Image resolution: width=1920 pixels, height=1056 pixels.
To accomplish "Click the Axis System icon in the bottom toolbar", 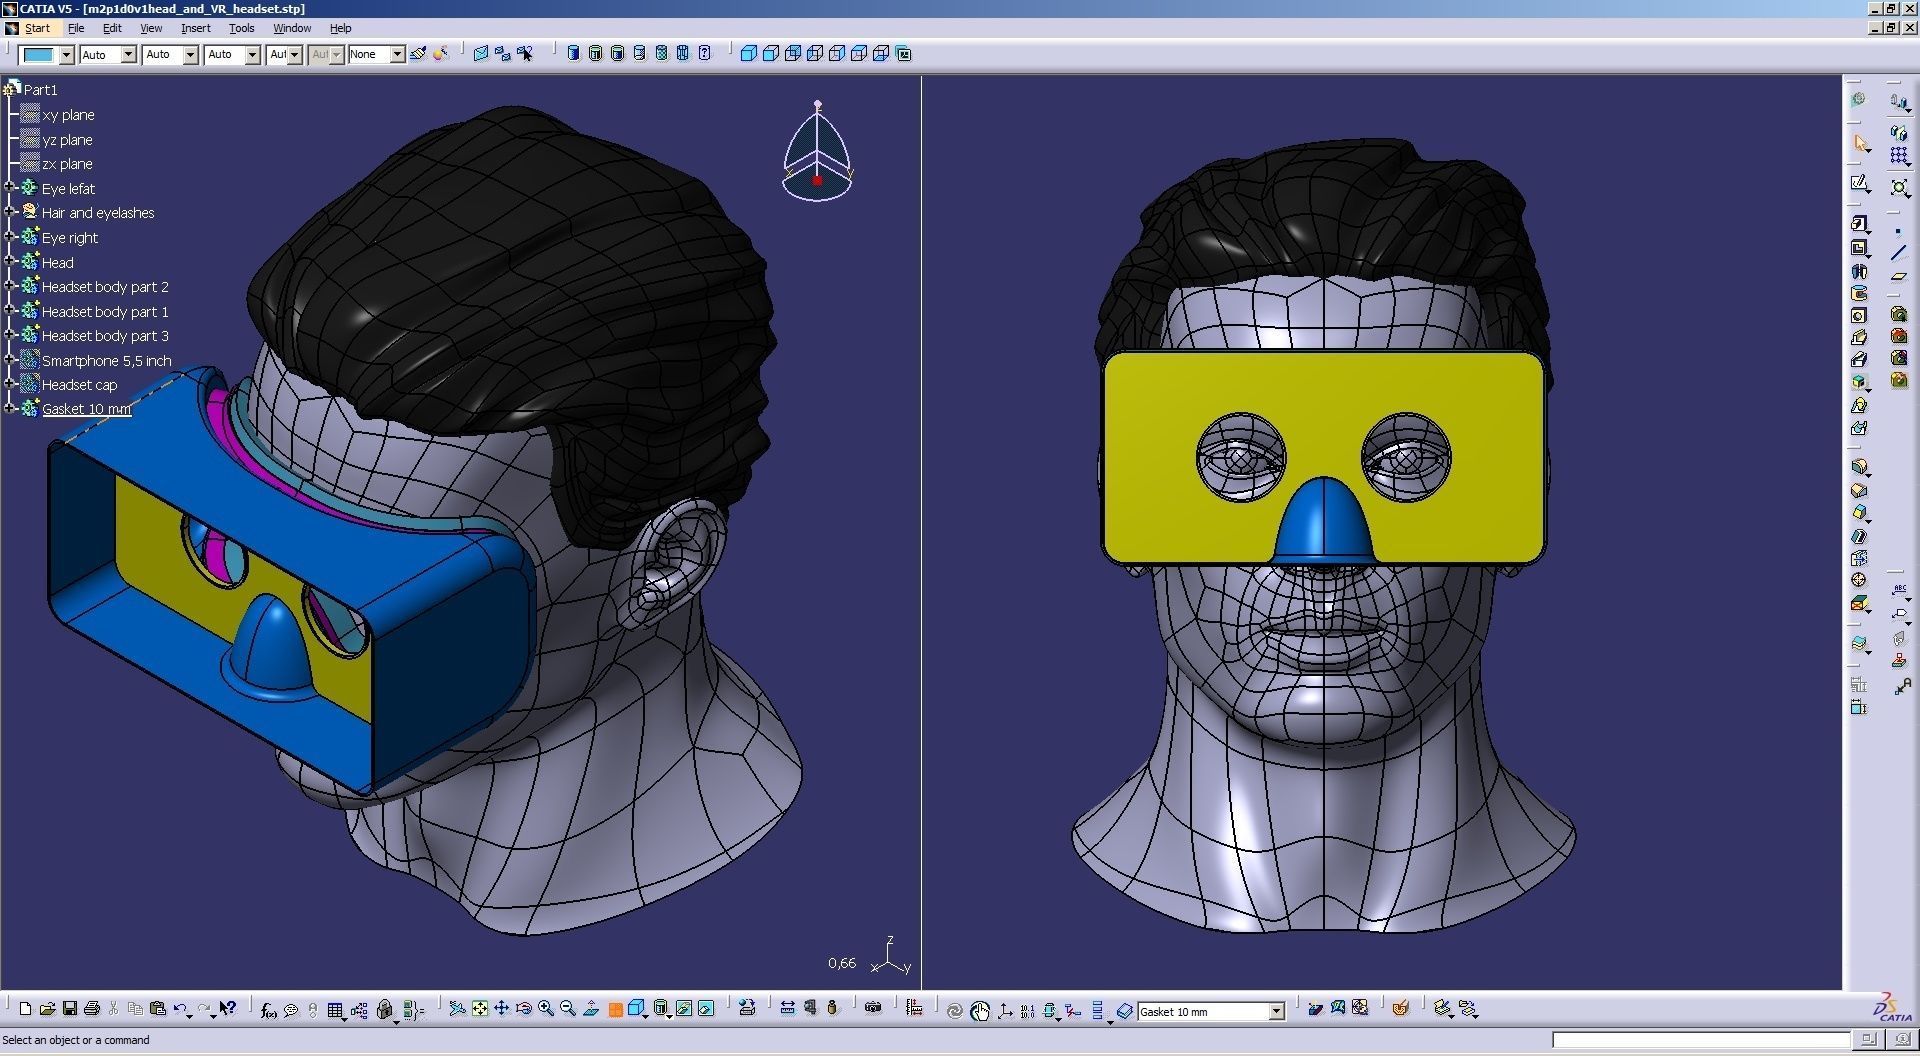I will pos(1005,1011).
